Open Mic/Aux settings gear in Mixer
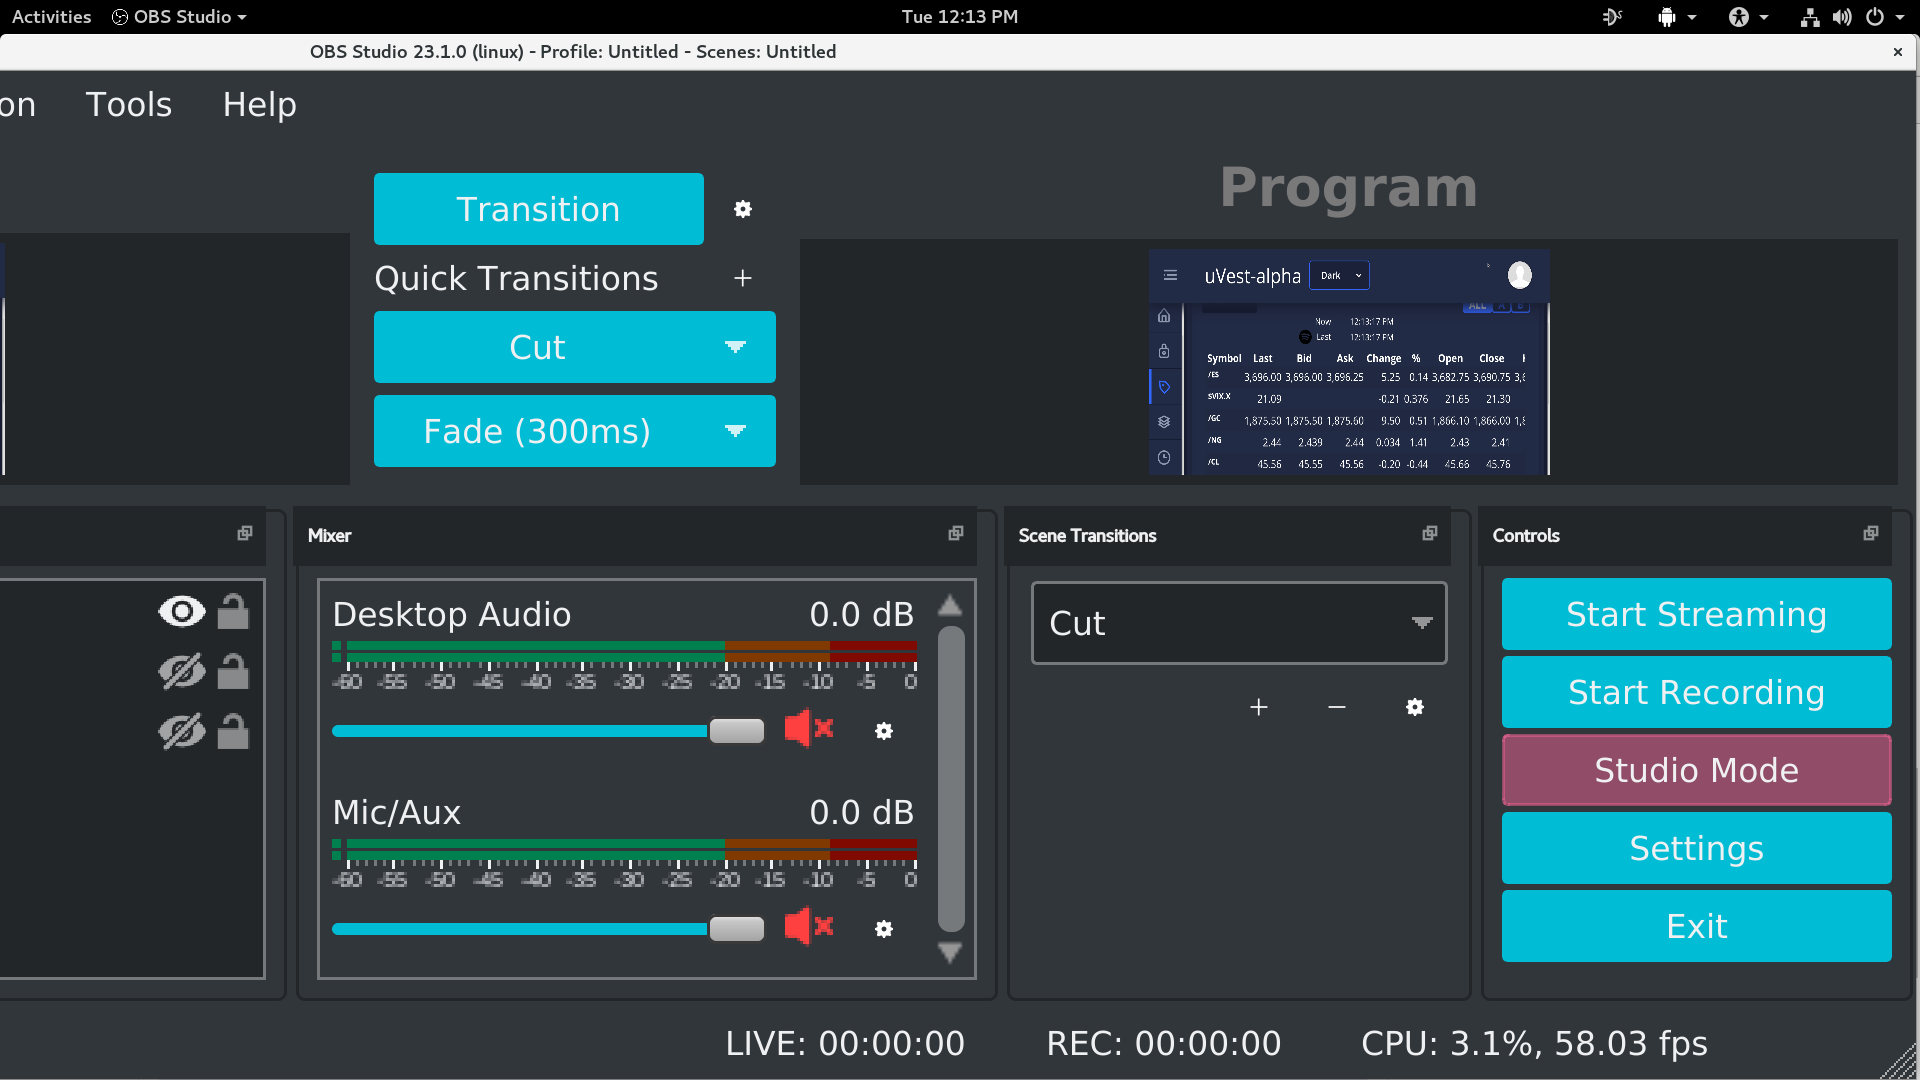1920x1080 pixels. pyautogui.click(x=884, y=929)
